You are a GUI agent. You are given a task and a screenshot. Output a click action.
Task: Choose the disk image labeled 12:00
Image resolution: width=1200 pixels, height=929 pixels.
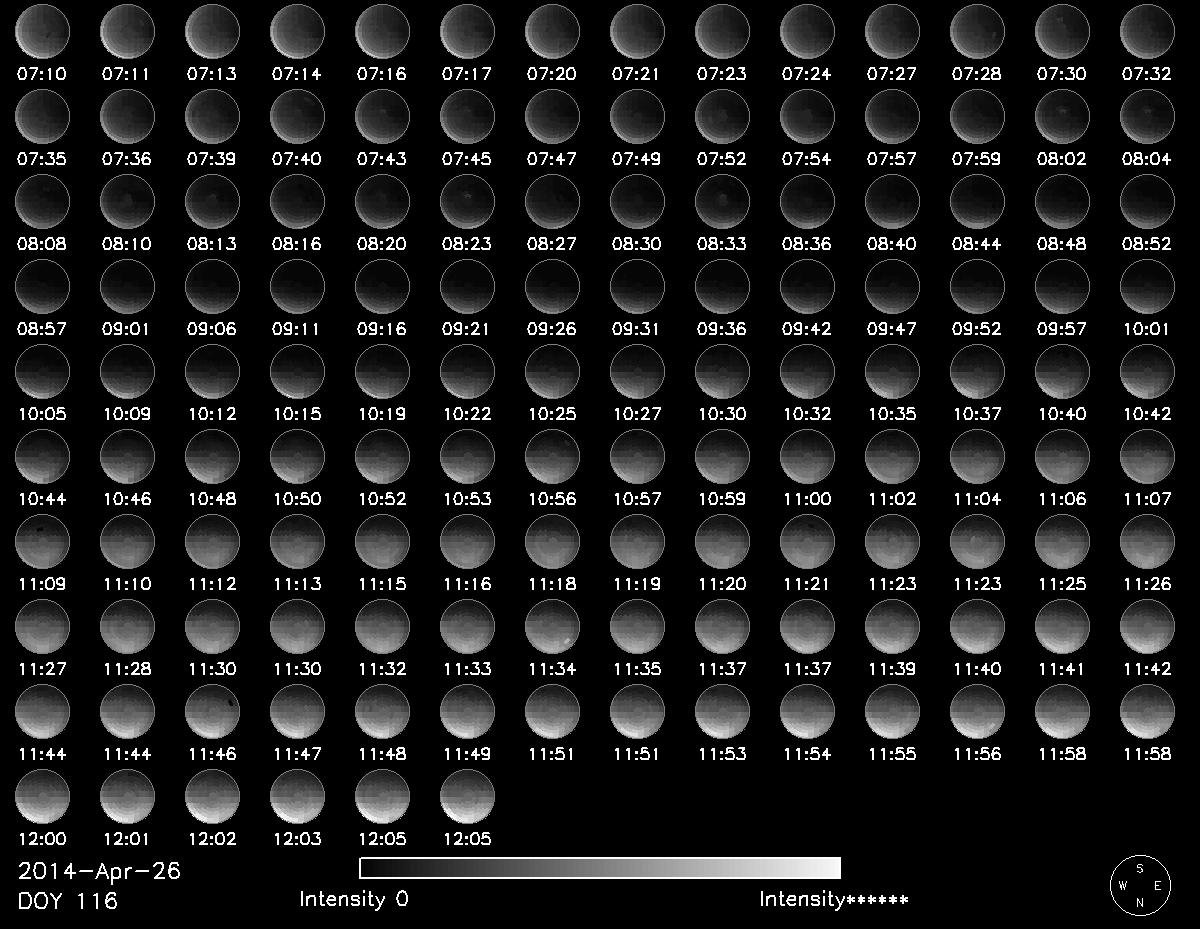(42, 797)
